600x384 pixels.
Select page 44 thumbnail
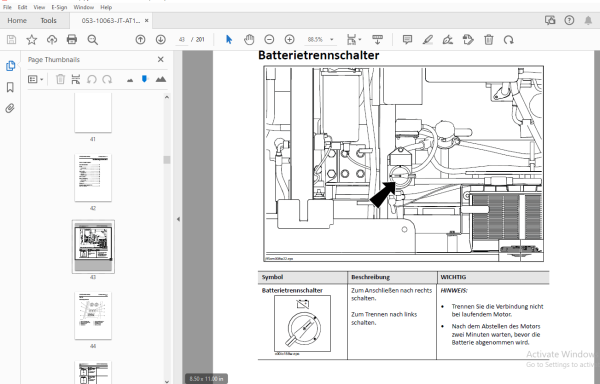(x=93, y=316)
